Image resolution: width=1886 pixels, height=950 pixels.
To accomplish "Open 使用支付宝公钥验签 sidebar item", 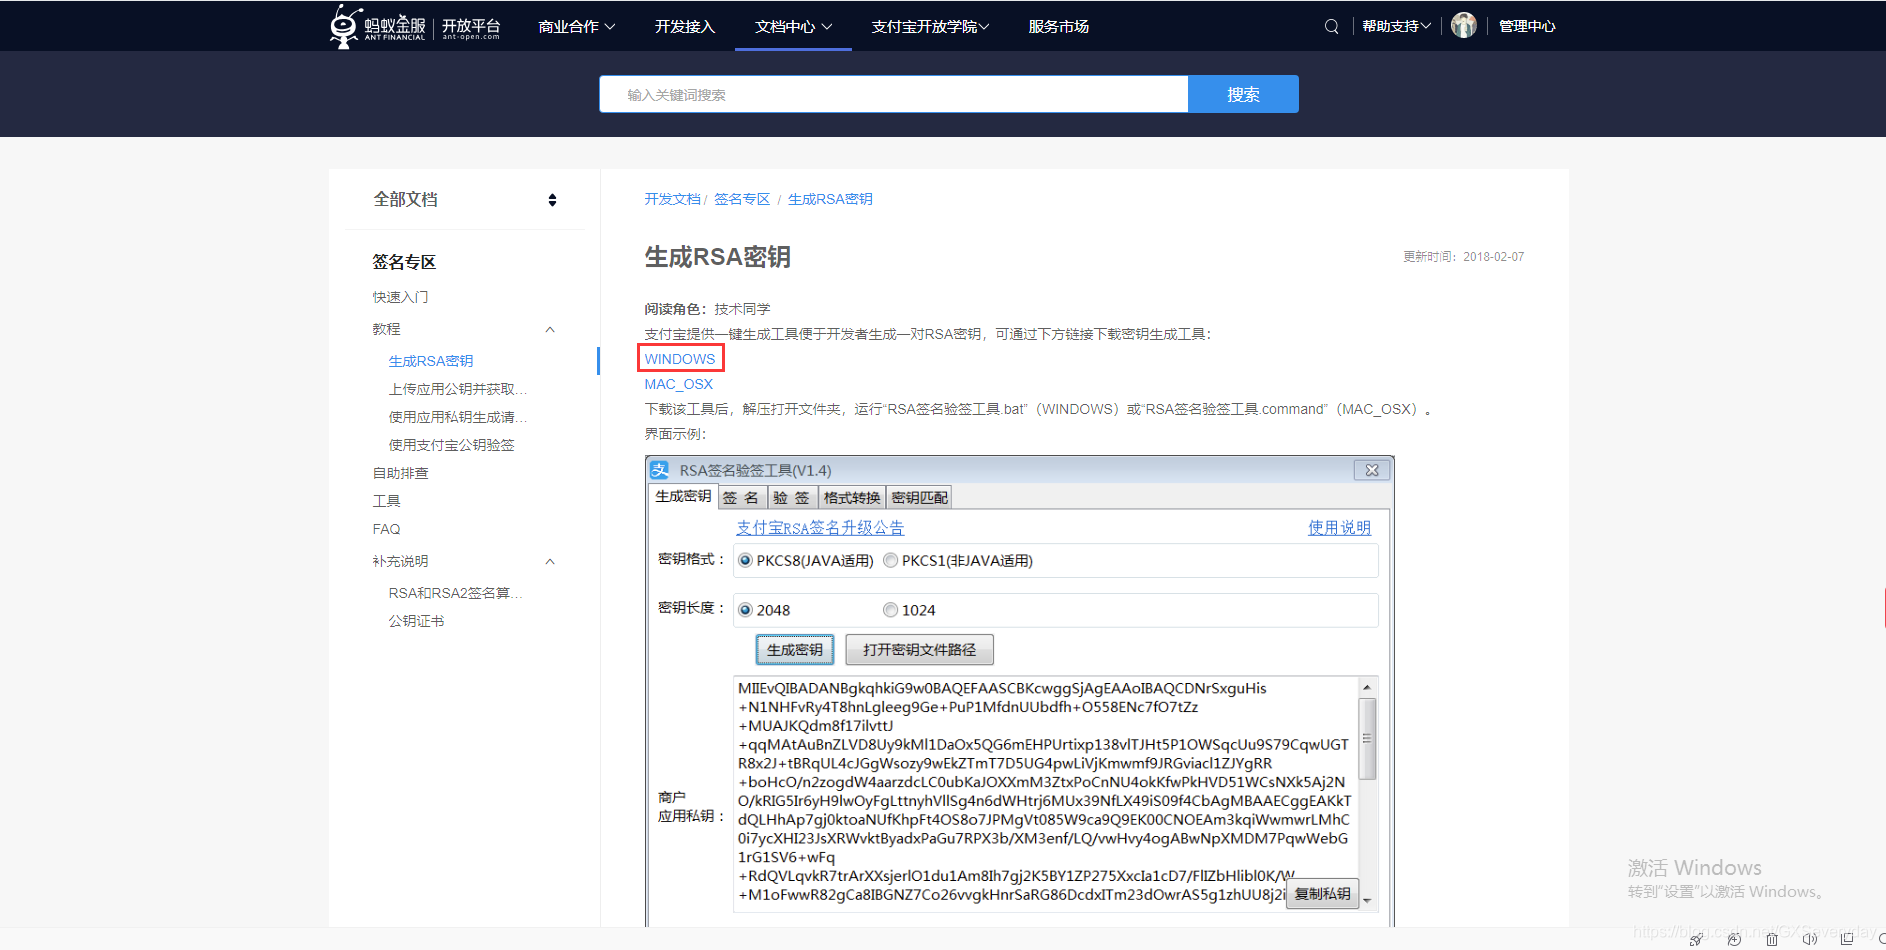I will pos(451,445).
